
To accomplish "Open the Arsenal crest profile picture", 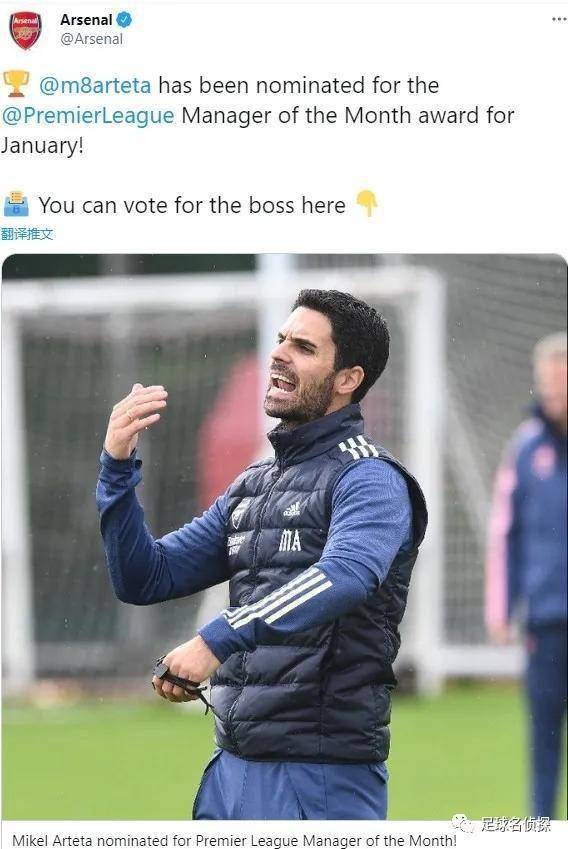I will [25, 31].
